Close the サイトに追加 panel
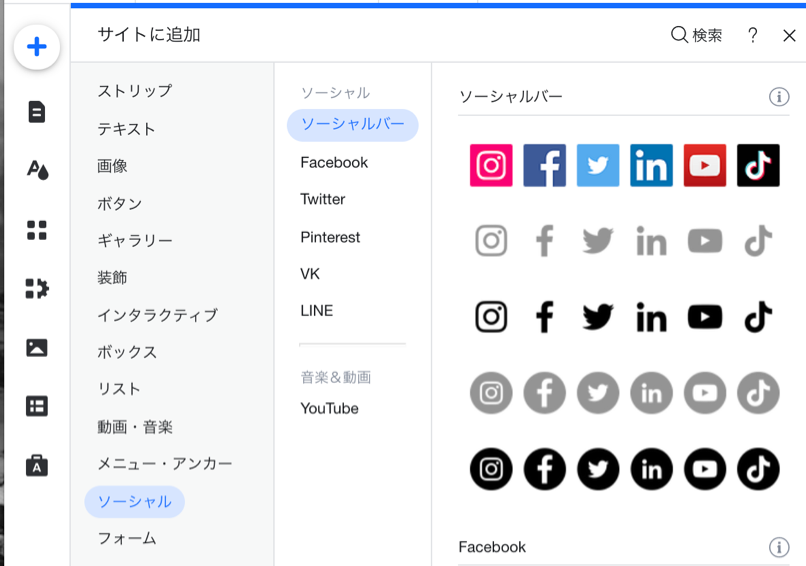The width and height of the screenshot is (806, 566). pos(789,35)
